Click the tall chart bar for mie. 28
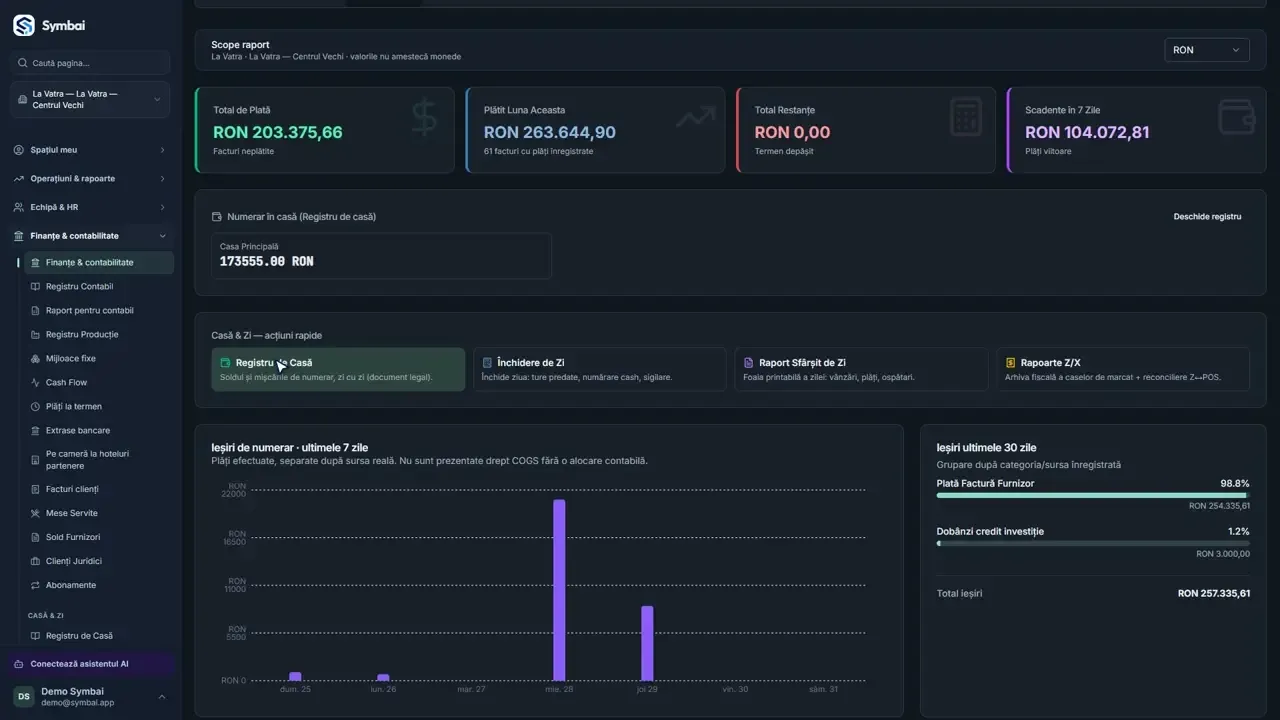Viewport: 1280px width, 720px height. point(559,590)
